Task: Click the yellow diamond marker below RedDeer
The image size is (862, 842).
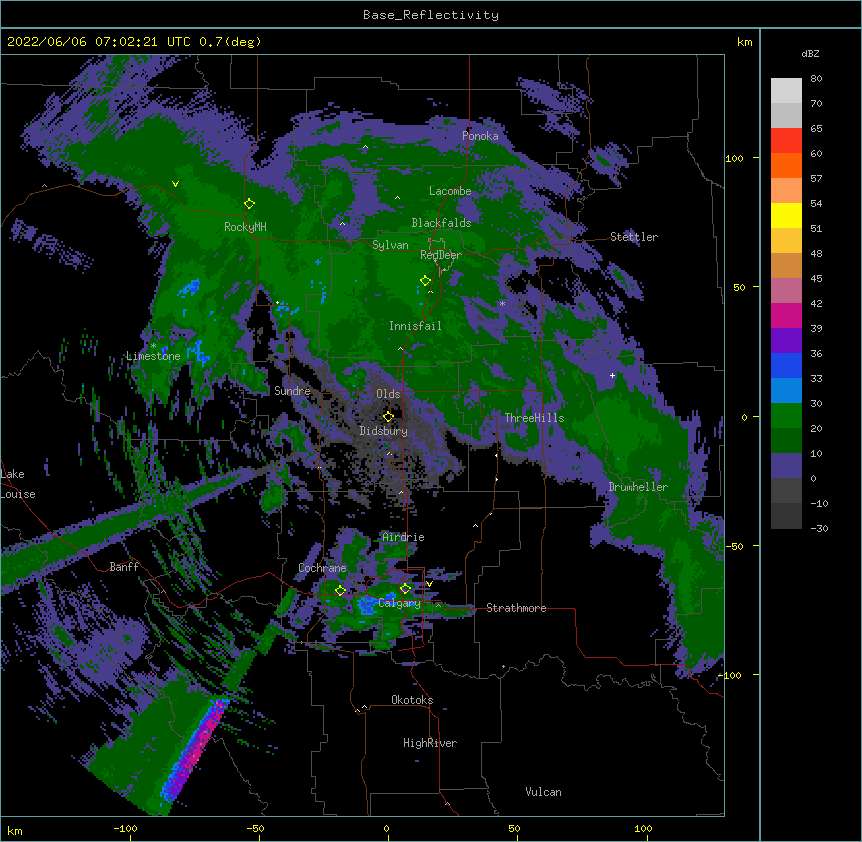Action: (x=425, y=280)
